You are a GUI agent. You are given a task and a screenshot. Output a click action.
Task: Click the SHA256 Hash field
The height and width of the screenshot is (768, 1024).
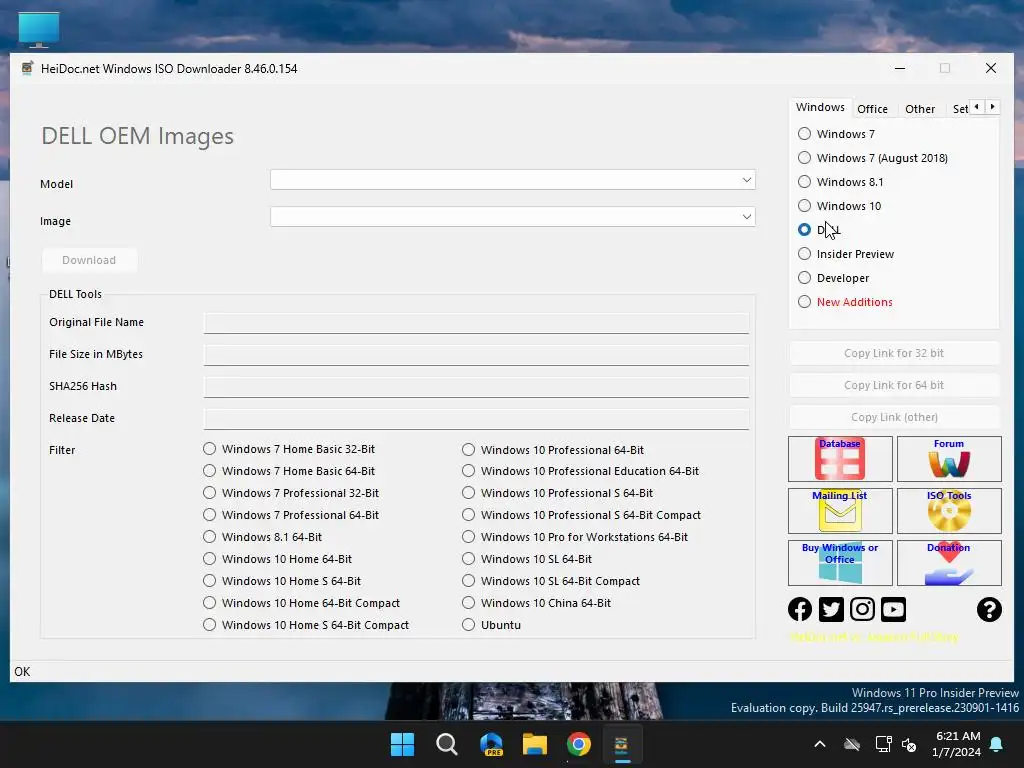[x=476, y=387]
